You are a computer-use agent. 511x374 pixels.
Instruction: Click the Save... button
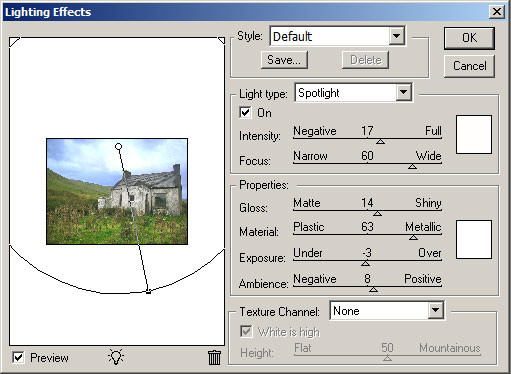coord(284,60)
